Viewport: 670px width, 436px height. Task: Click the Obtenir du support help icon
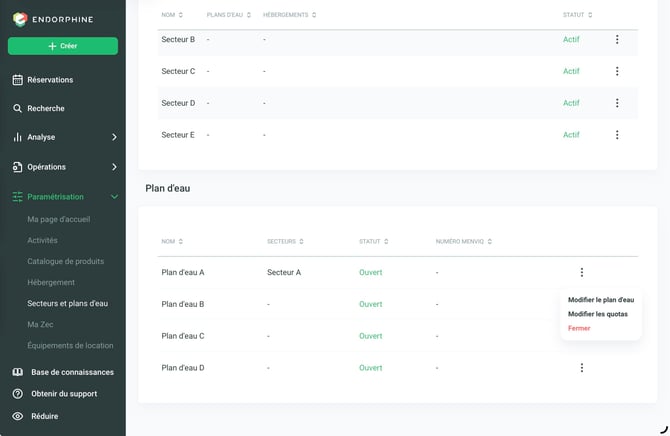pyautogui.click(x=18, y=394)
